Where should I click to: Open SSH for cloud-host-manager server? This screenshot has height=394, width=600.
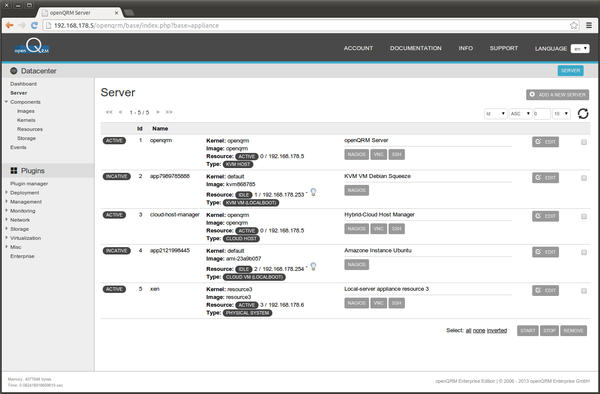[x=396, y=229]
